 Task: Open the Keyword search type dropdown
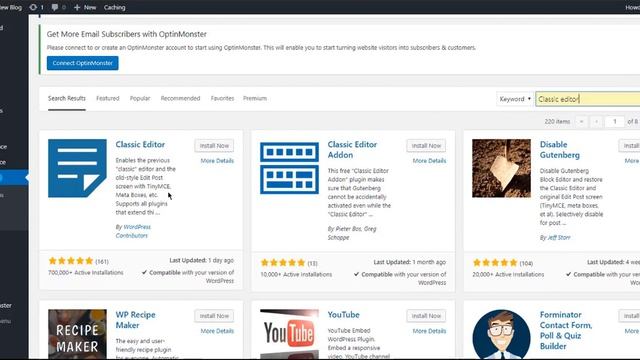click(515, 99)
